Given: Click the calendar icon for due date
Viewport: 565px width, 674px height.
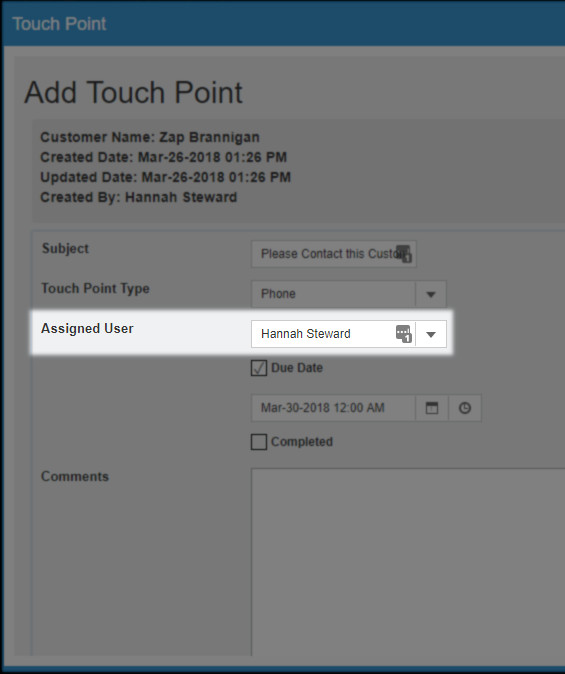Looking at the screenshot, I should pos(432,408).
